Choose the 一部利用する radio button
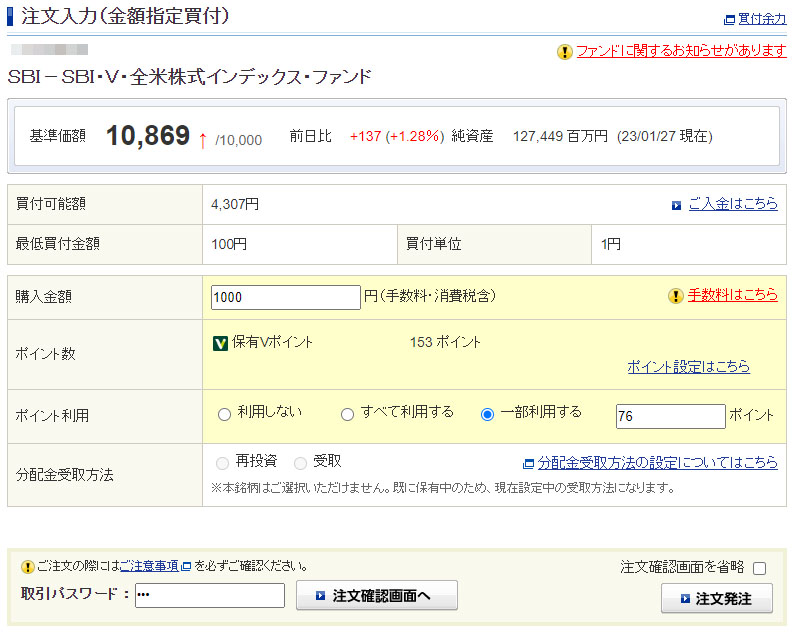Screen dimensions: 796x634 click(488, 414)
